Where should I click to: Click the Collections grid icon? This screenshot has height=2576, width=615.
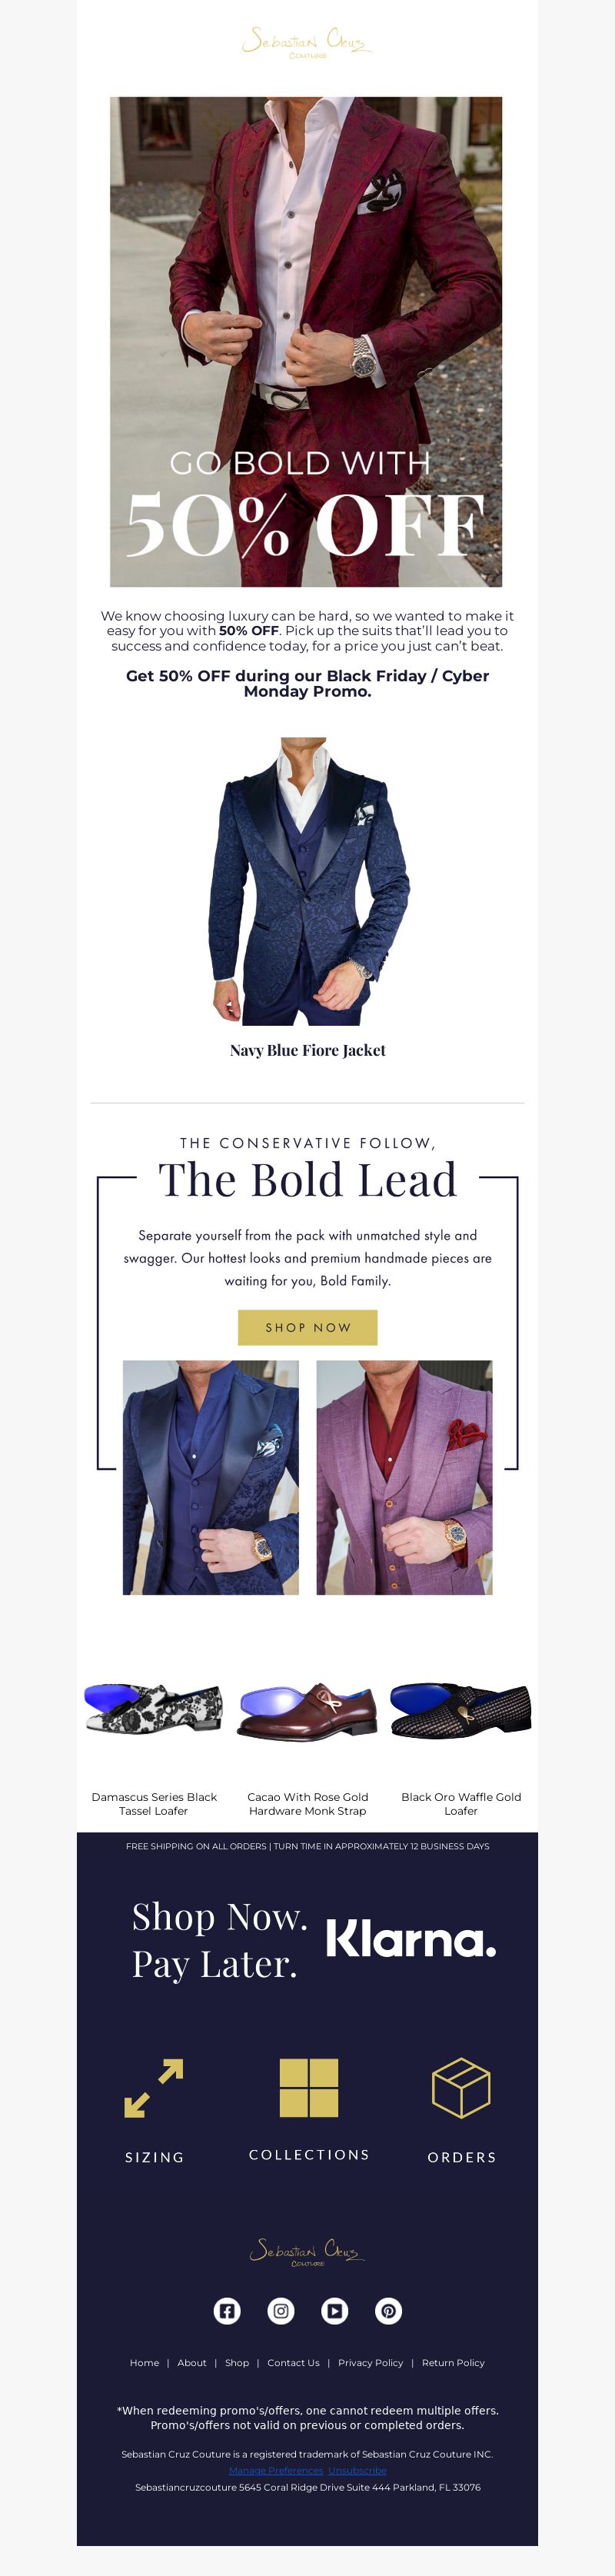point(309,2088)
